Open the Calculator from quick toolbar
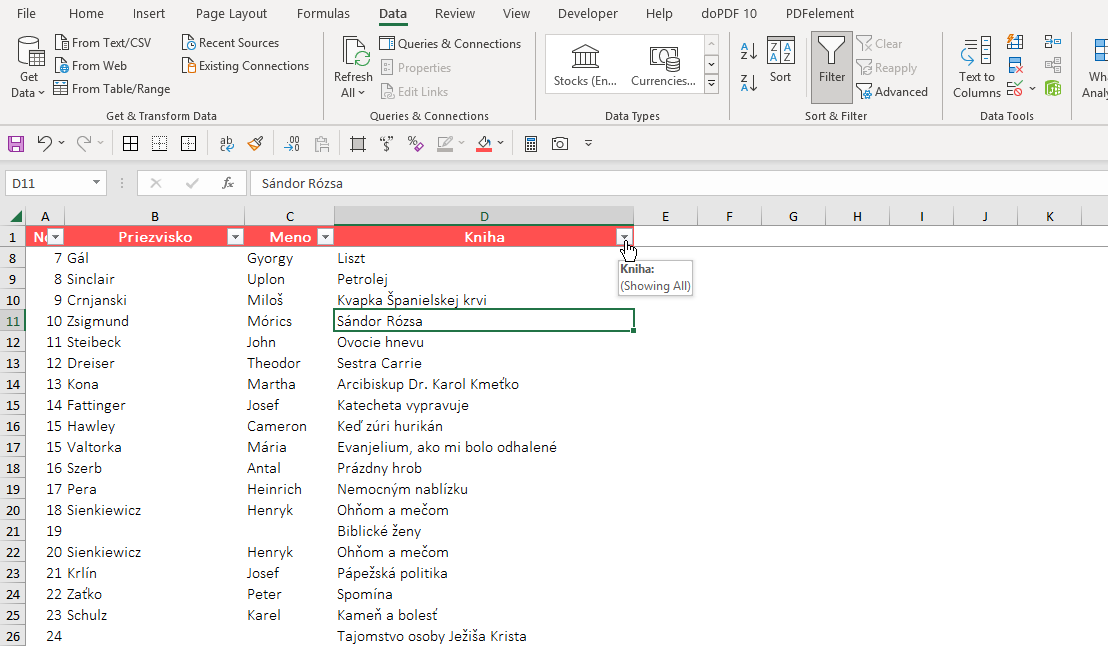Image resolution: width=1108 pixels, height=646 pixels. pyautogui.click(x=531, y=144)
